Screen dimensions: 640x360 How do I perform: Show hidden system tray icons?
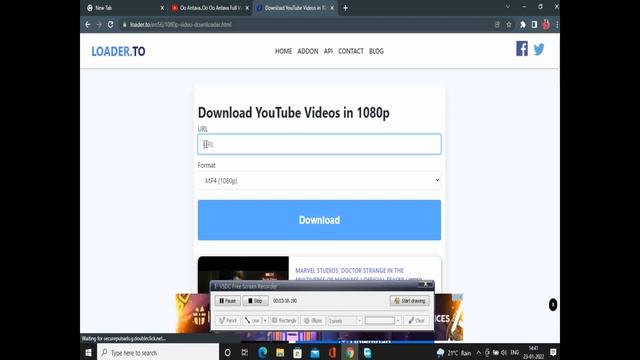(x=478, y=353)
